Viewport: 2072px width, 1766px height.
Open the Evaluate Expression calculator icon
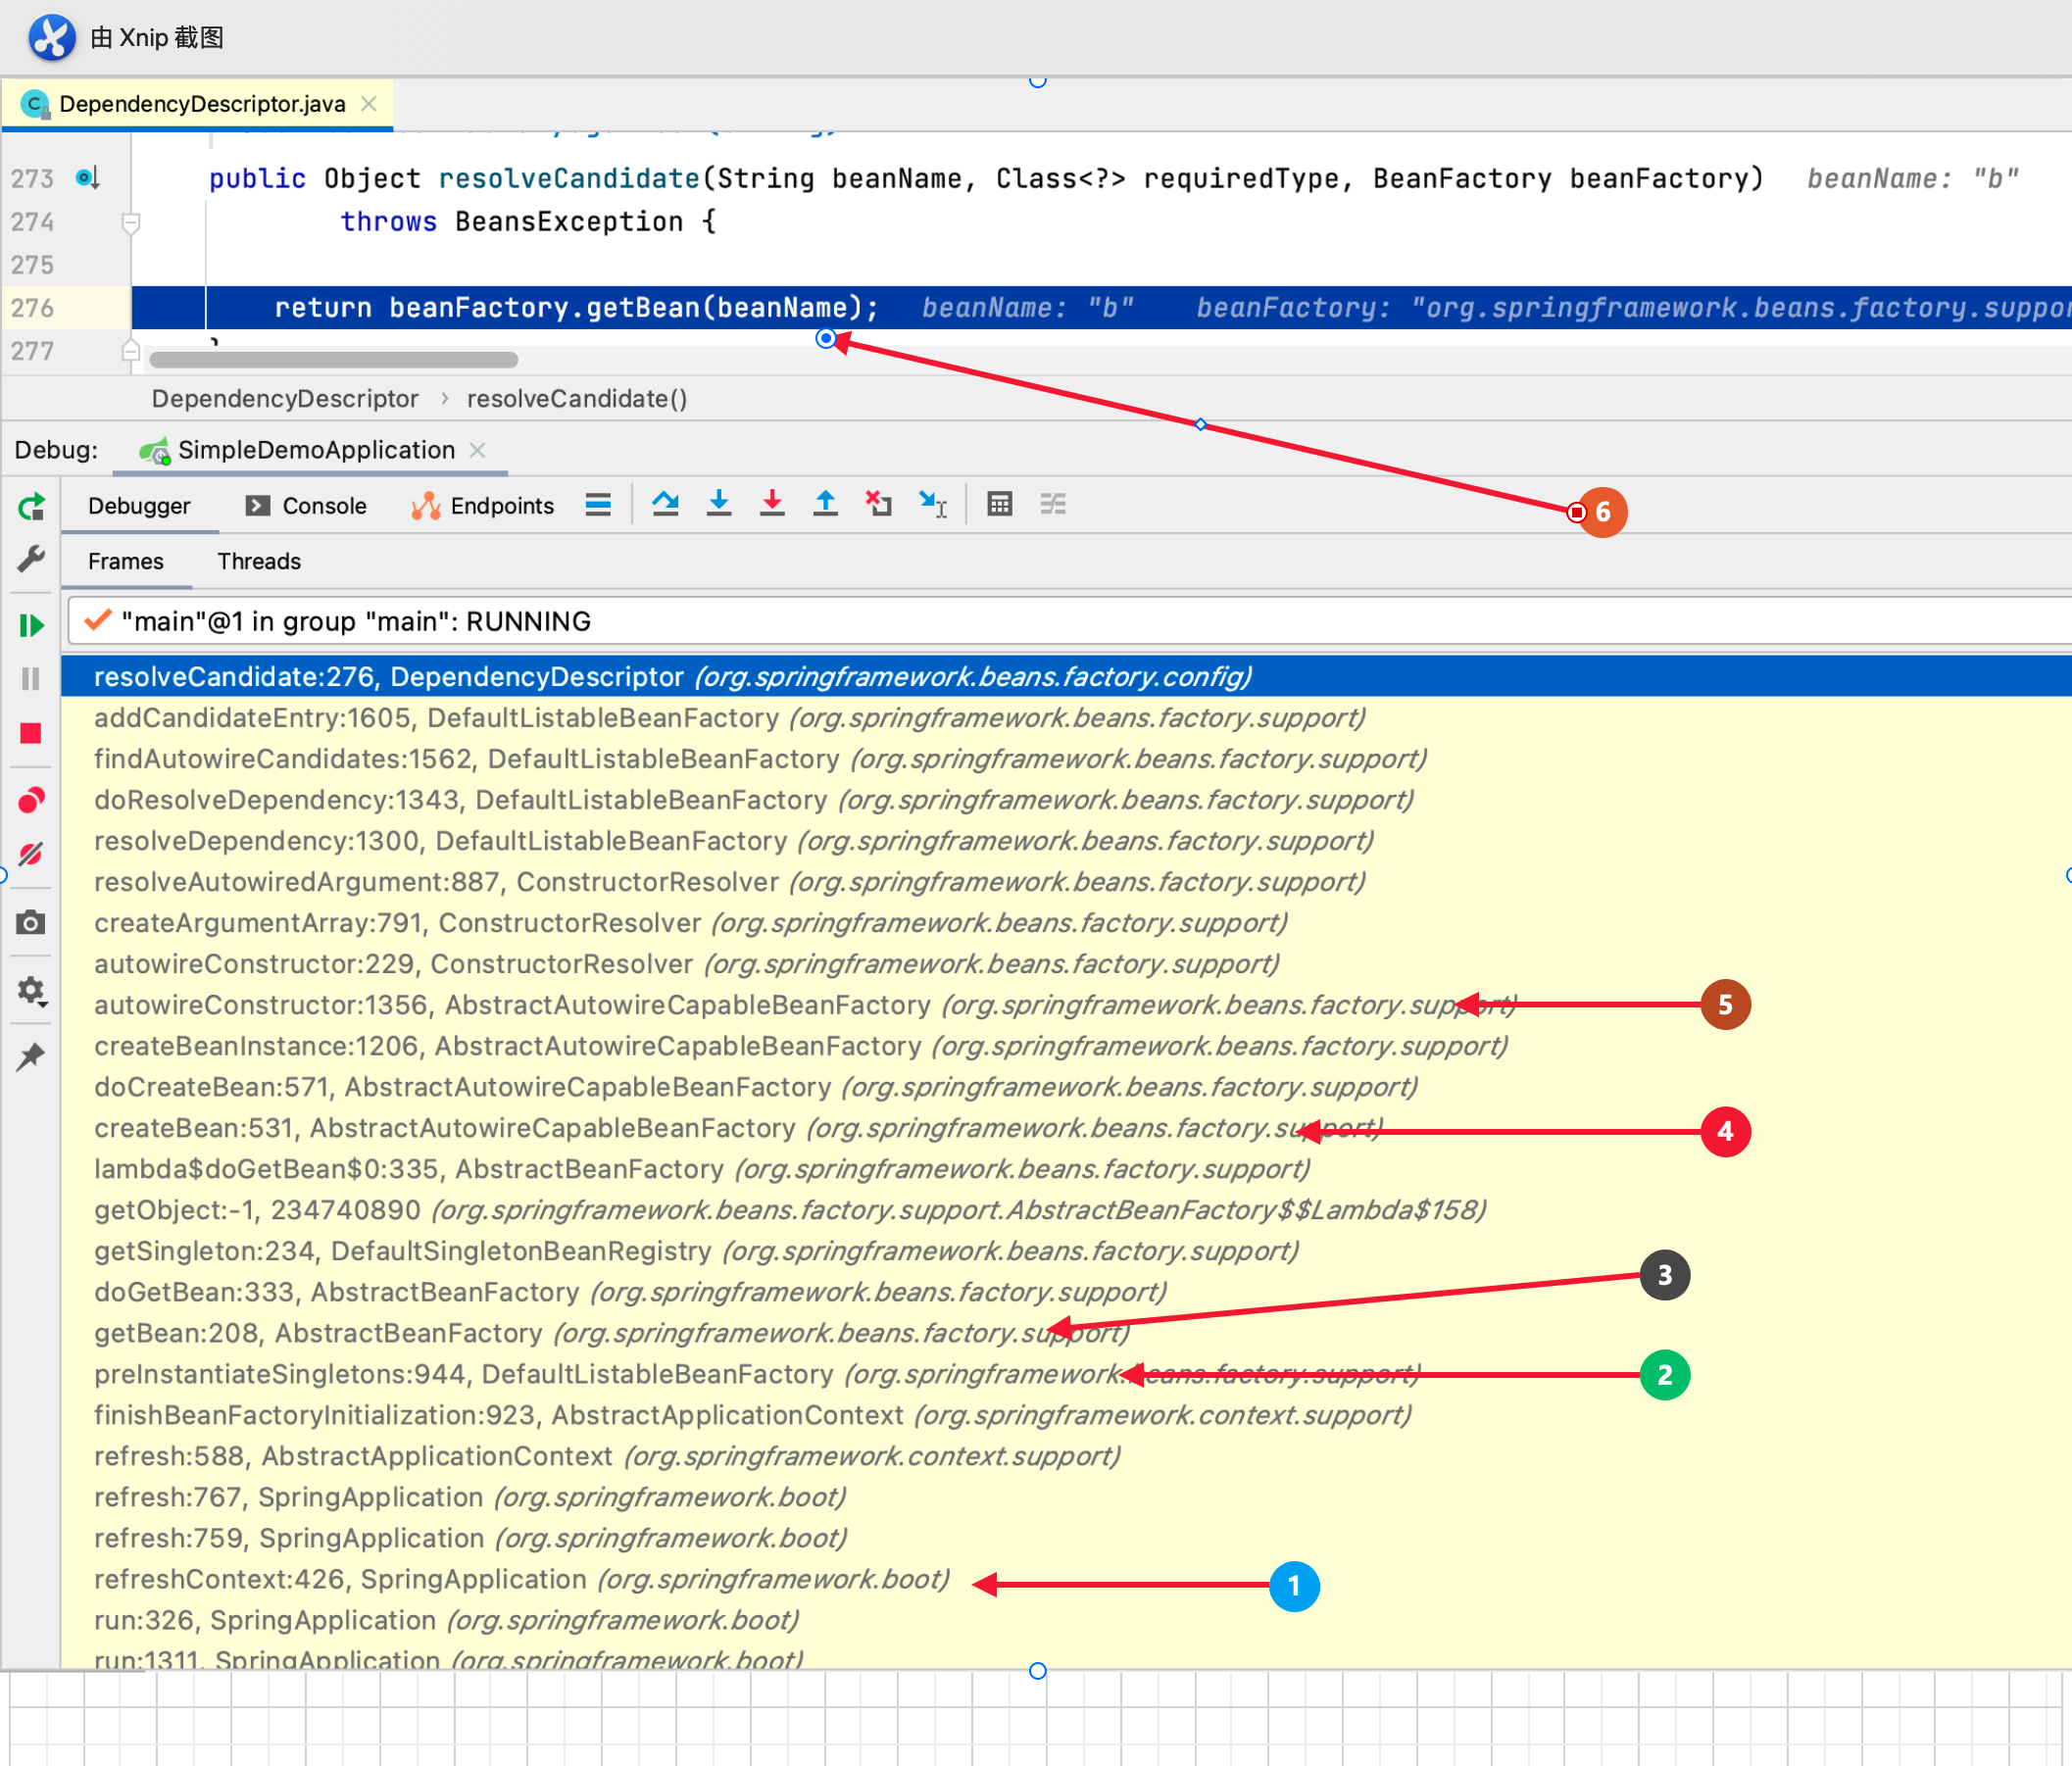pos(999,504)
